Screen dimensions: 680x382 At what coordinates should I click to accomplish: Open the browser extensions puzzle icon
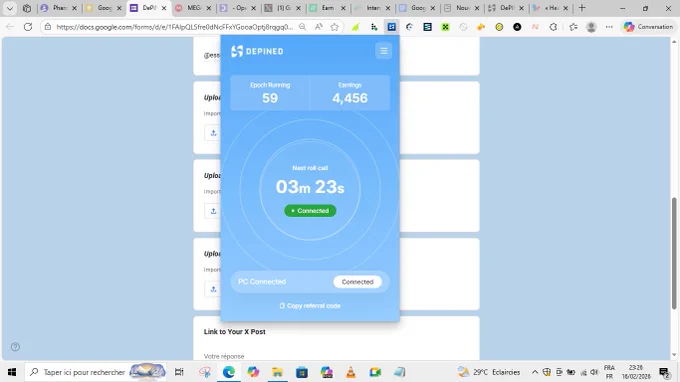pos(553,27)
